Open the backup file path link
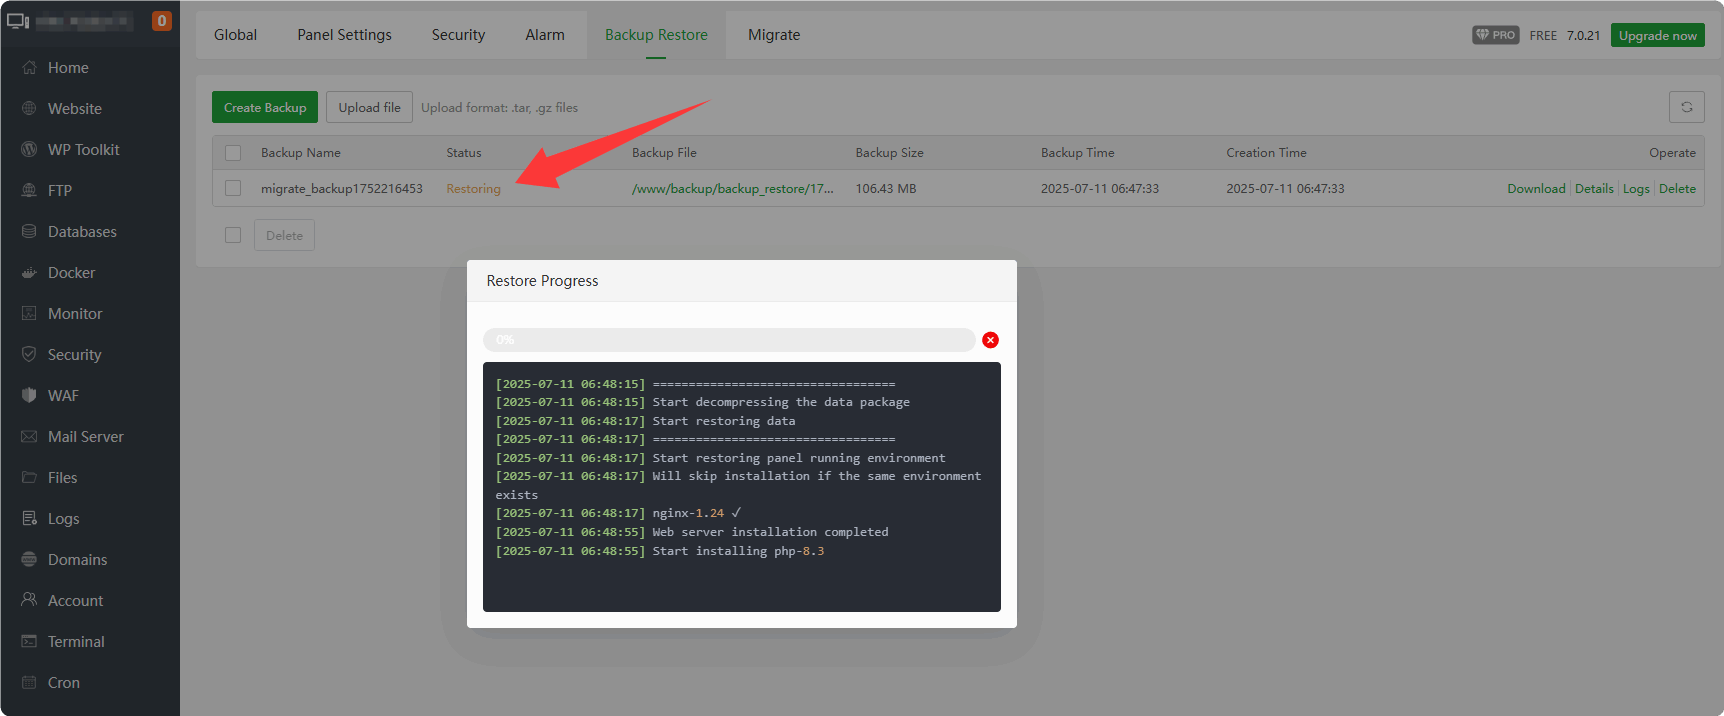The width and height of the screenshot is (1724, 716). click(732, 189)
